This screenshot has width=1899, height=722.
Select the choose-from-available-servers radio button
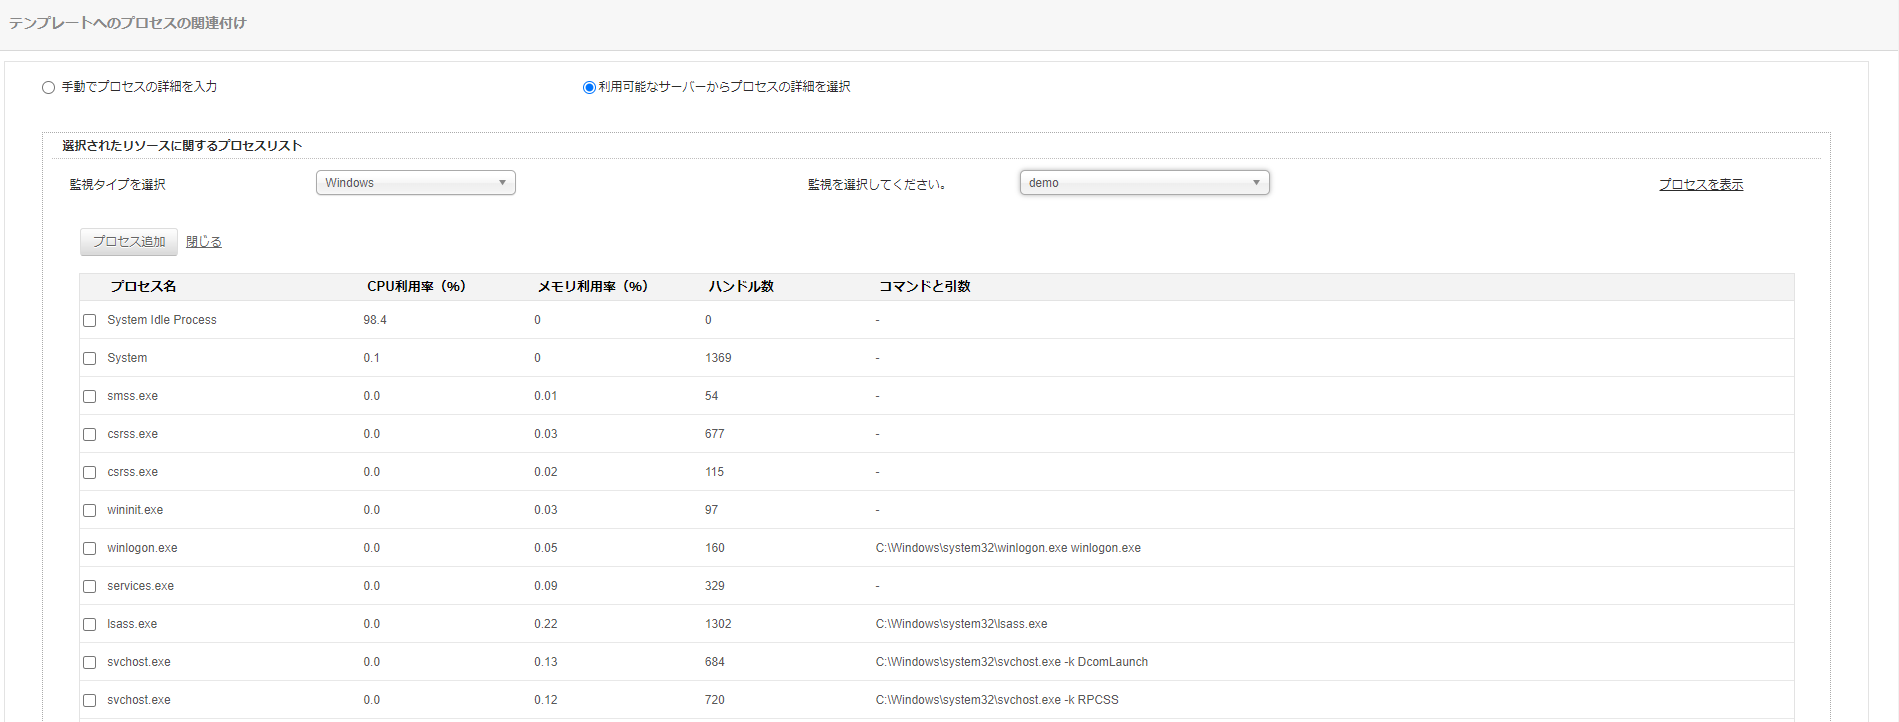[x=589, y=88]
